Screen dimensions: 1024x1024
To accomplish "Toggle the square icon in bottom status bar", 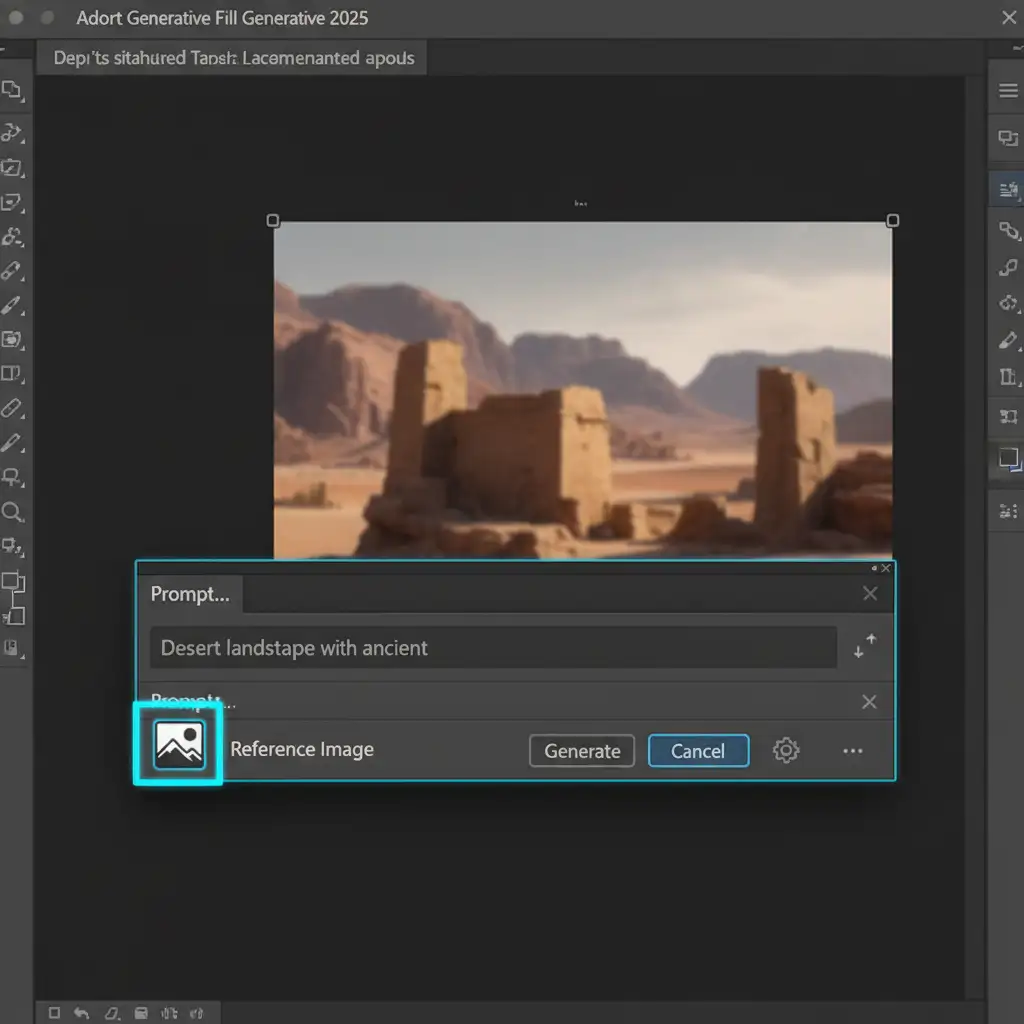I will (55, 1013).
